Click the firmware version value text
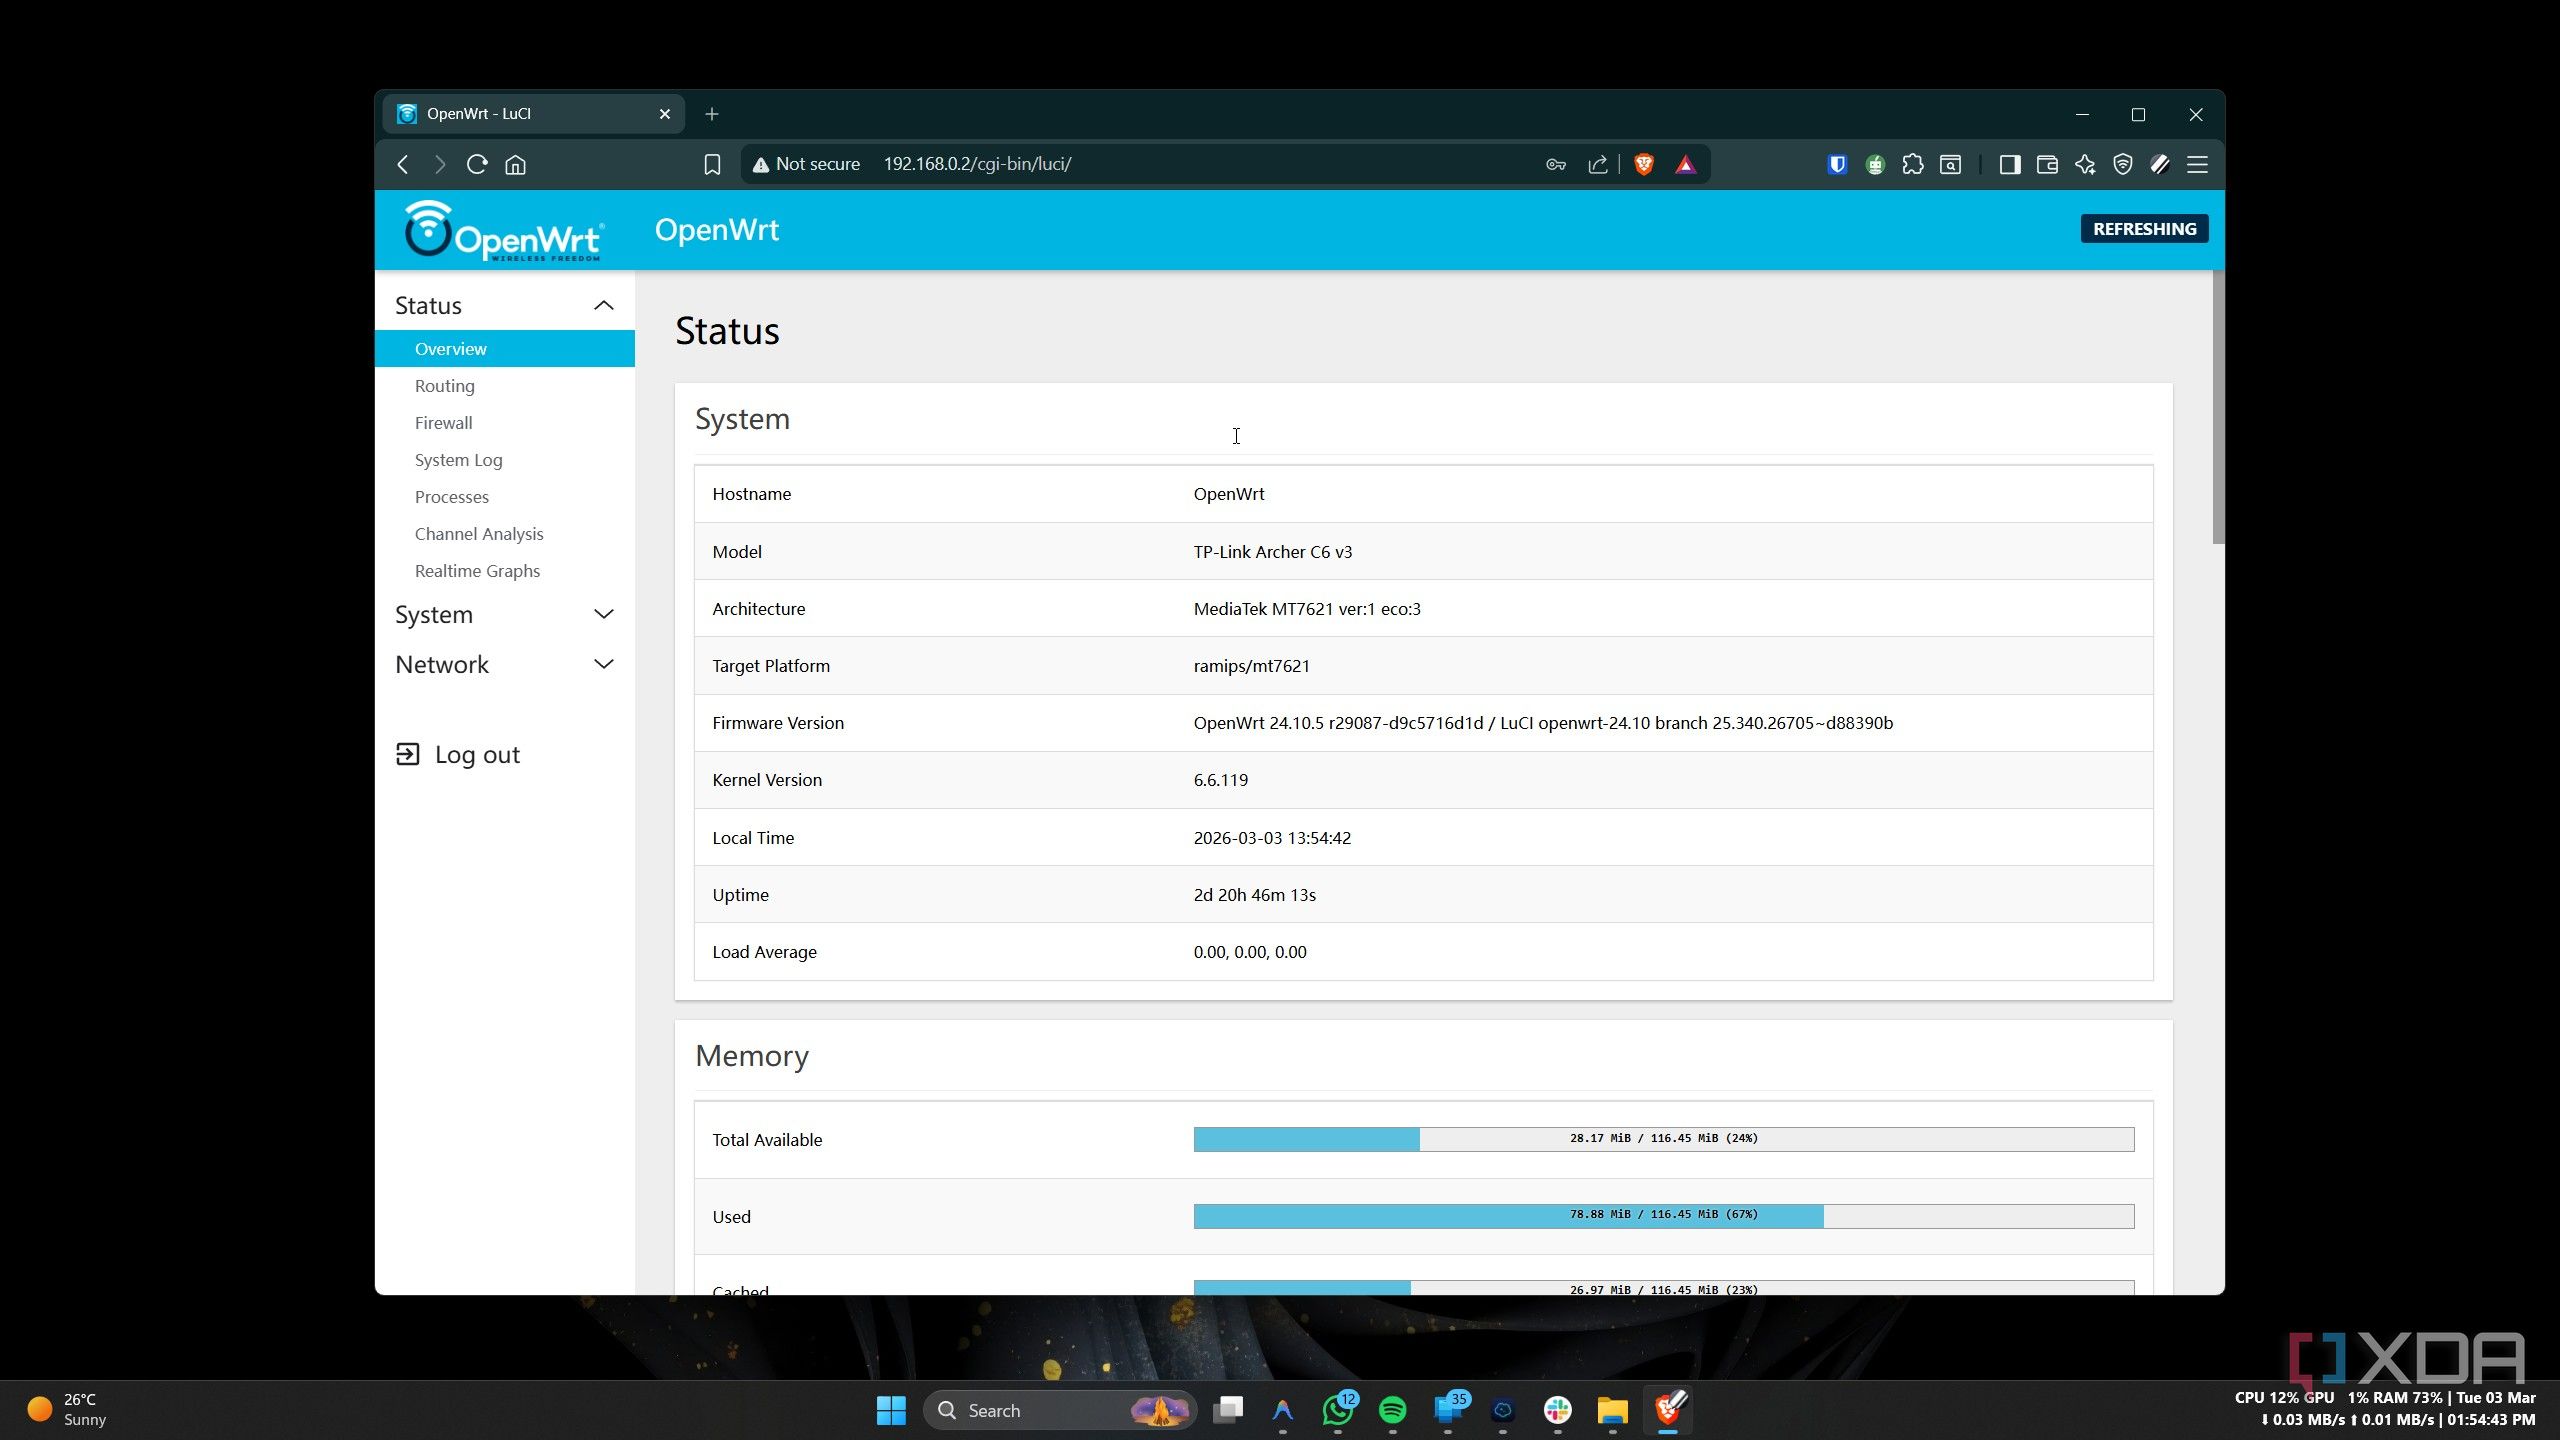The width and height of the screenshot is (2560, 1440). pyautogui.click(x=1542, y=722)
